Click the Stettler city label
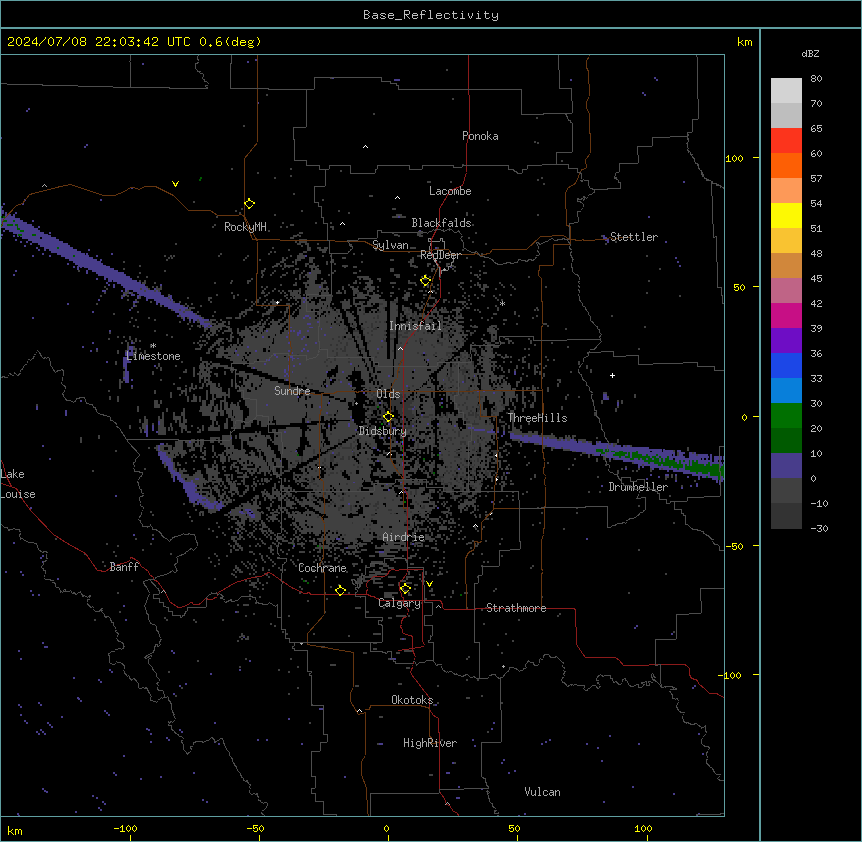The width and height of the screenshot is (862, 842). point(634,237)
